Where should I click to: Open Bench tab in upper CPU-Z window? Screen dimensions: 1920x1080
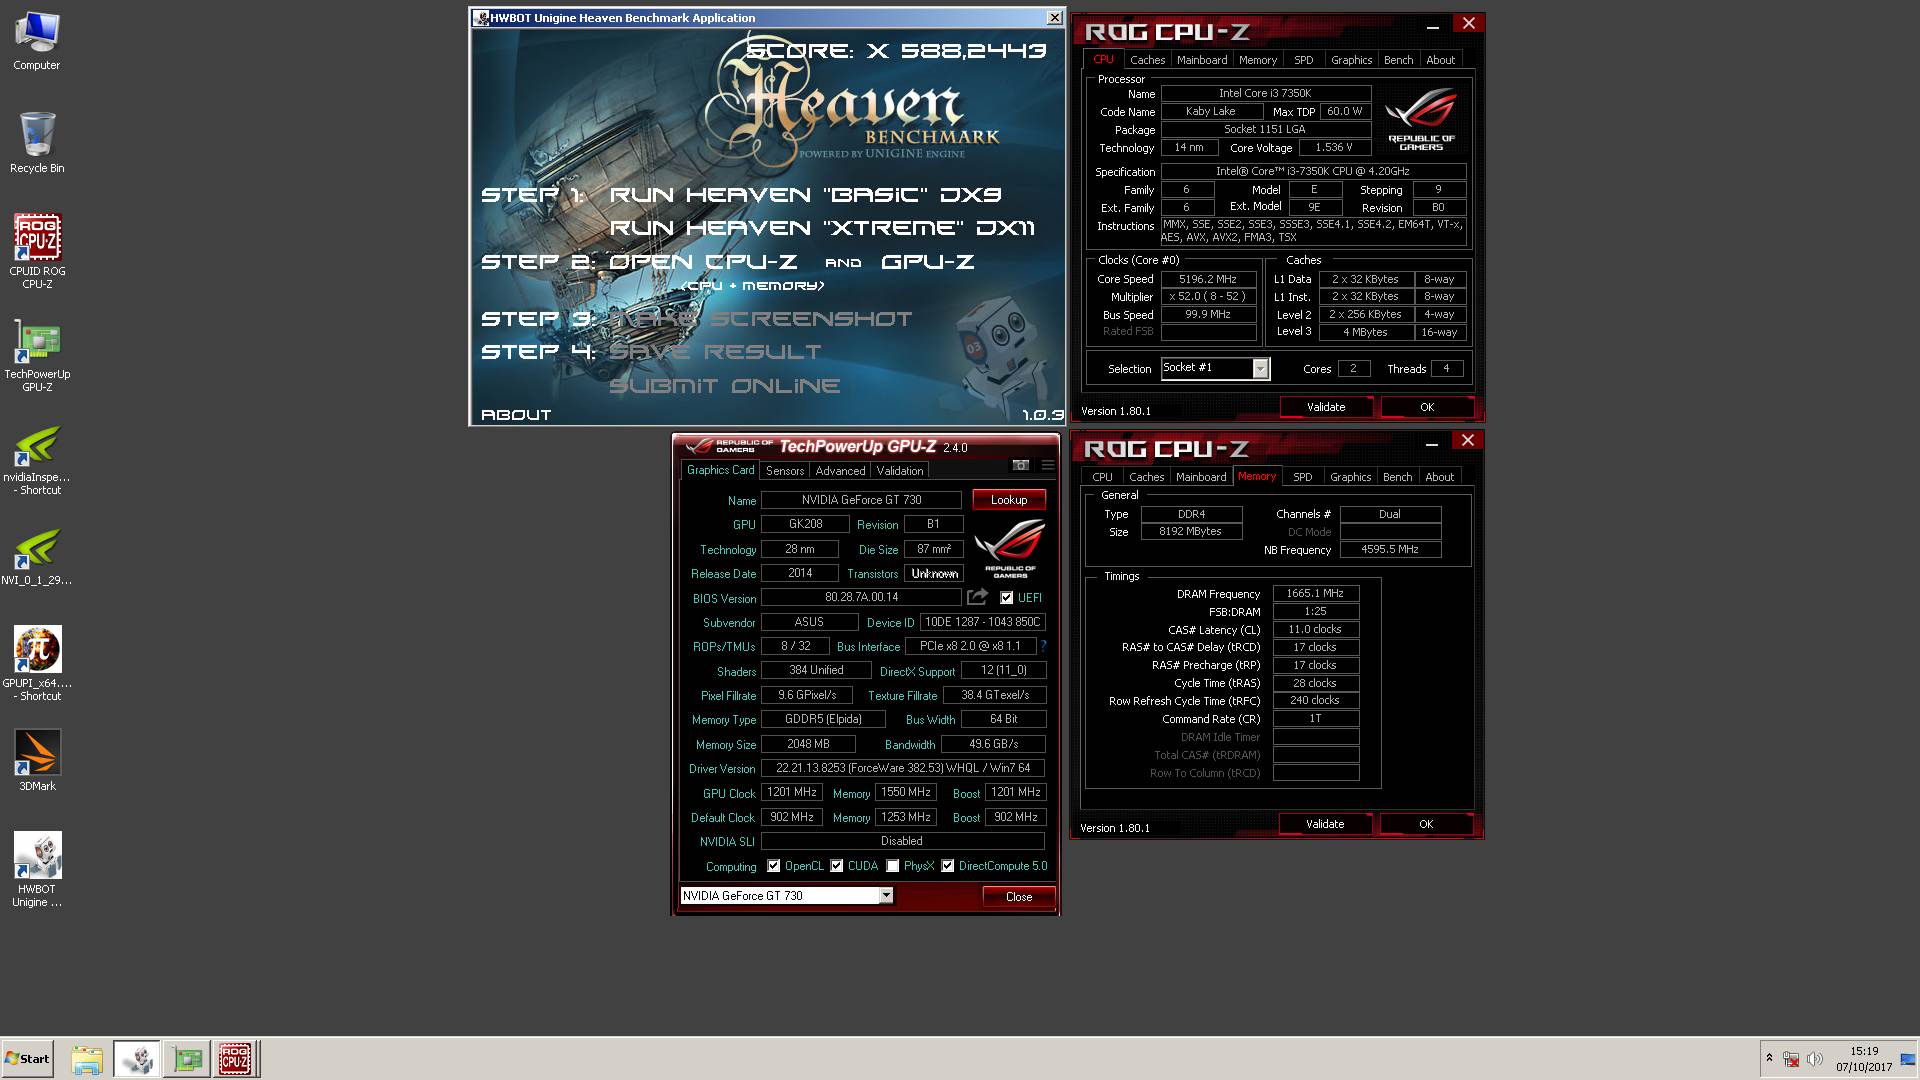point(1398,60)
